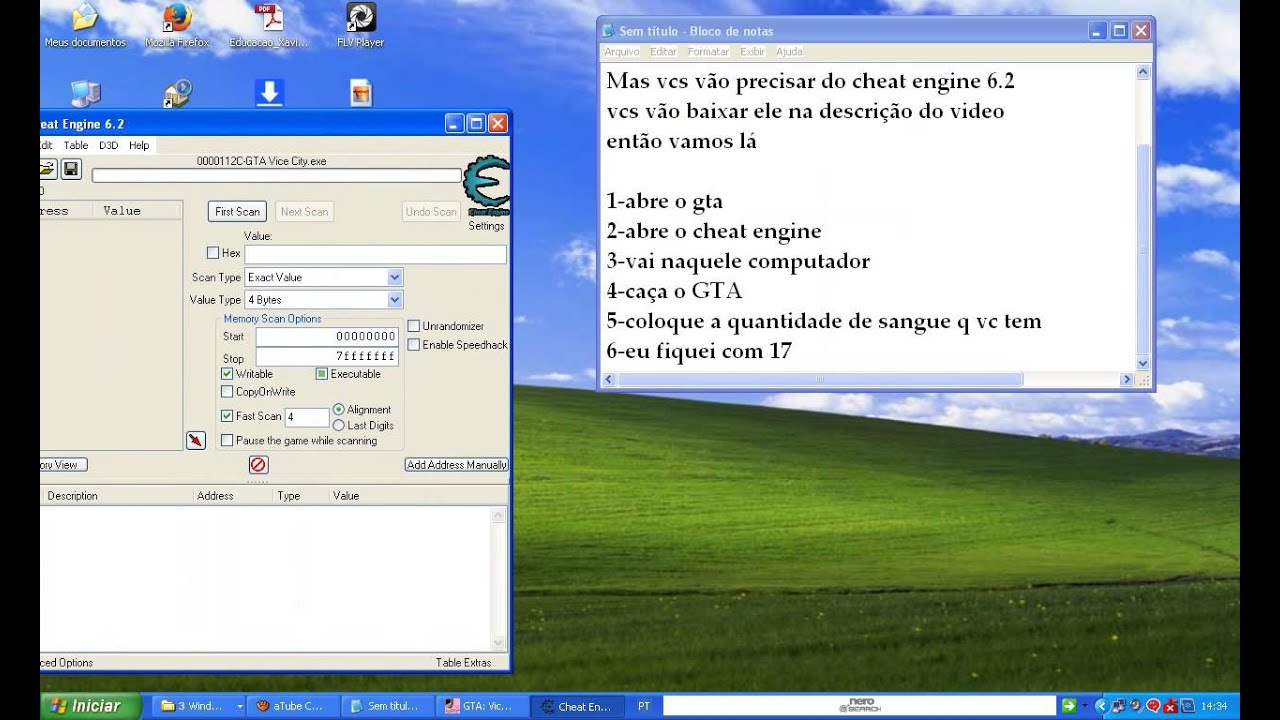Viewport: 1280px width, 720px height.
Task: Click Add Address Manually button
Action: [457, 465]
